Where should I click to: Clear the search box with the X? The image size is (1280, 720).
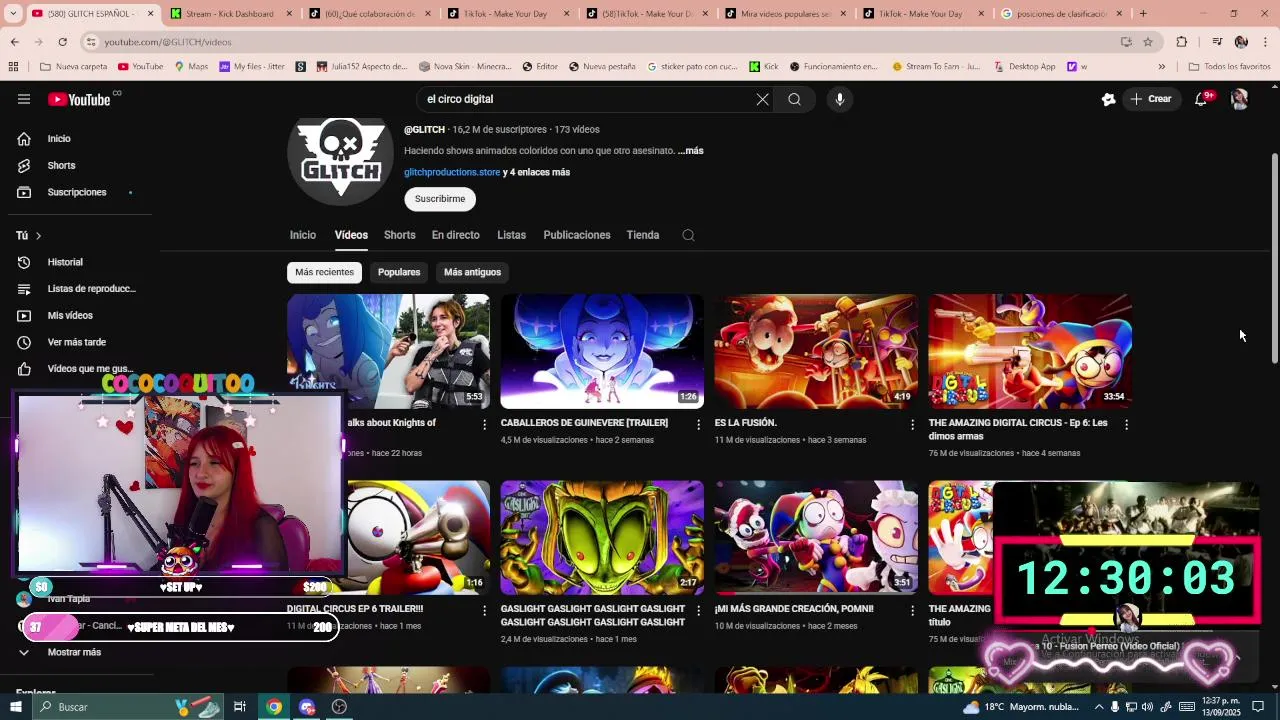762,99
